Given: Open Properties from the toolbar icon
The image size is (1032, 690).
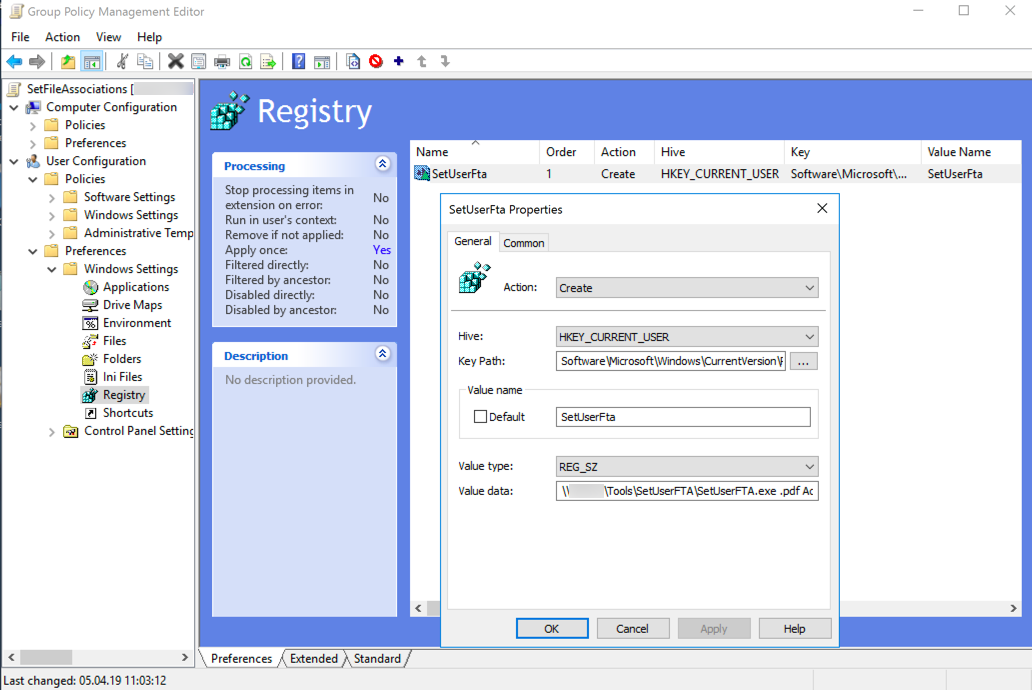Looking at the screenshot, I should point(198,62).
